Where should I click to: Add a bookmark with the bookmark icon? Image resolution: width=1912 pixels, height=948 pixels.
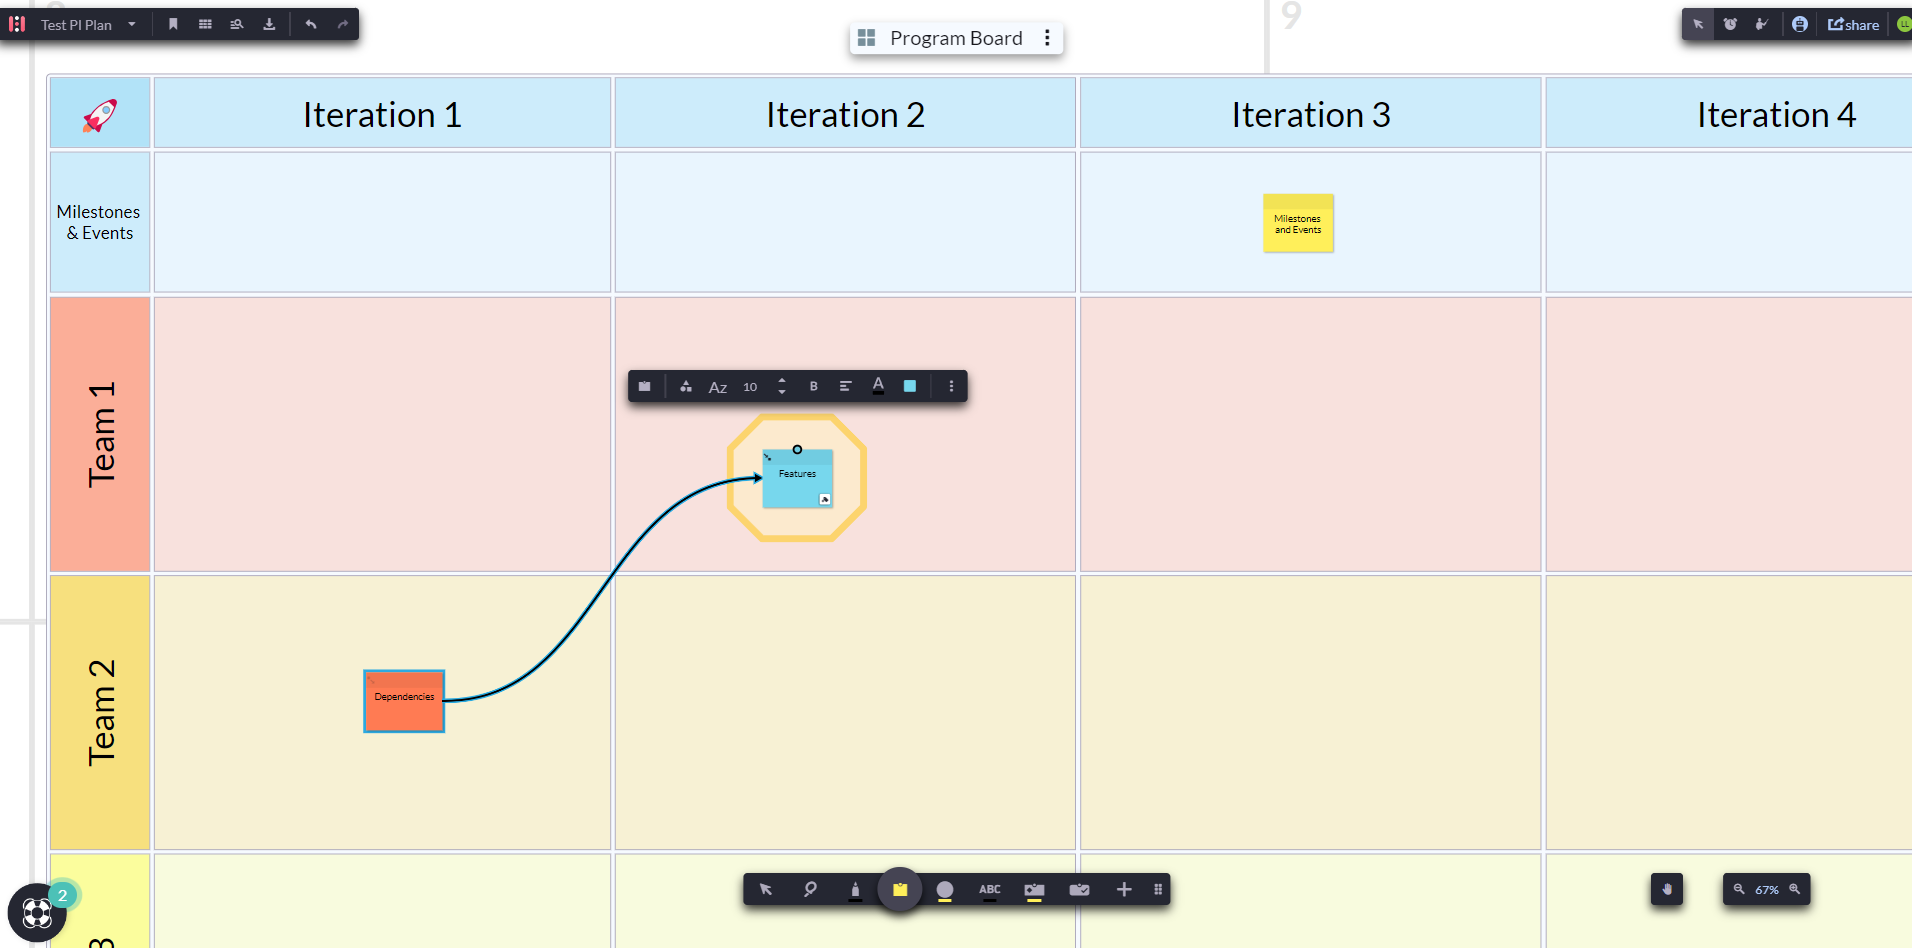pos(173,24)
